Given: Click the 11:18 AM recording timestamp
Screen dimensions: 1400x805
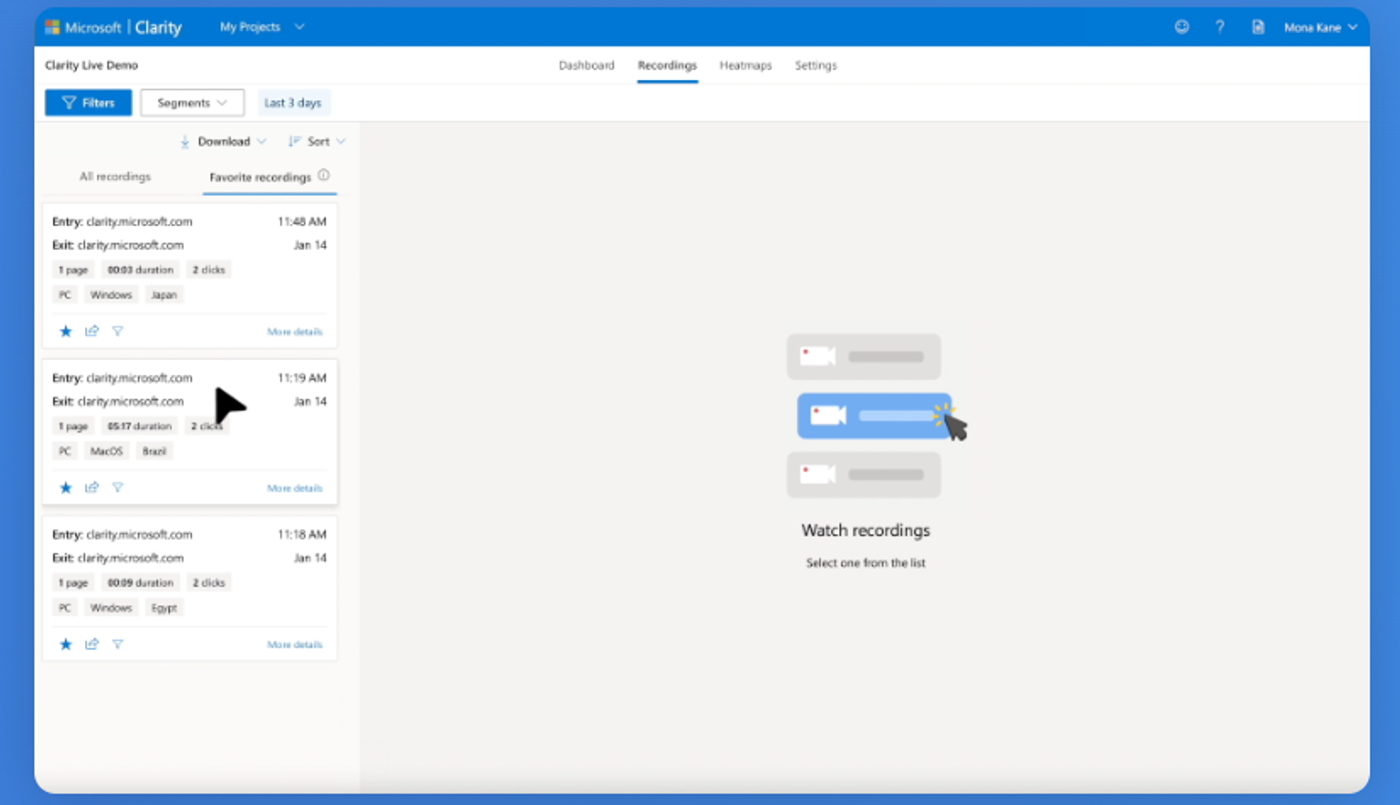Looking at the screenshot, I should pyautogui.click(x=302, y=535).
